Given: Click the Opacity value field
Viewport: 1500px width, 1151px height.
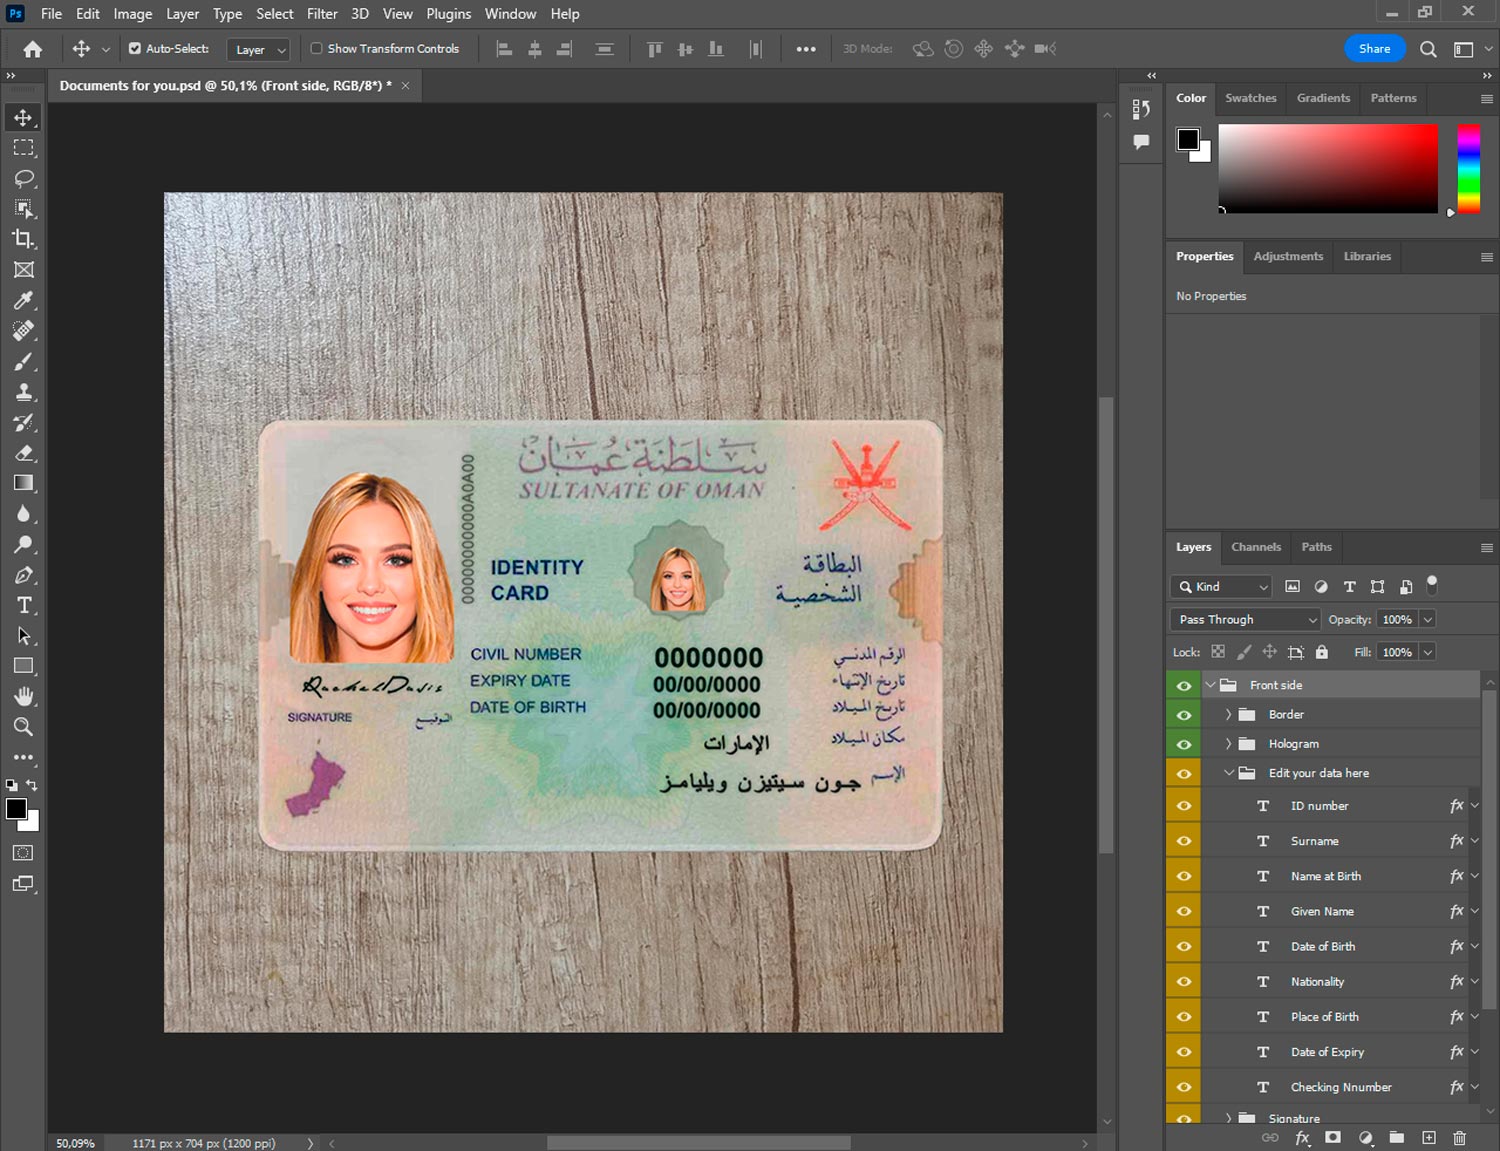Looking at the screenshot, I should [1397, 620].
